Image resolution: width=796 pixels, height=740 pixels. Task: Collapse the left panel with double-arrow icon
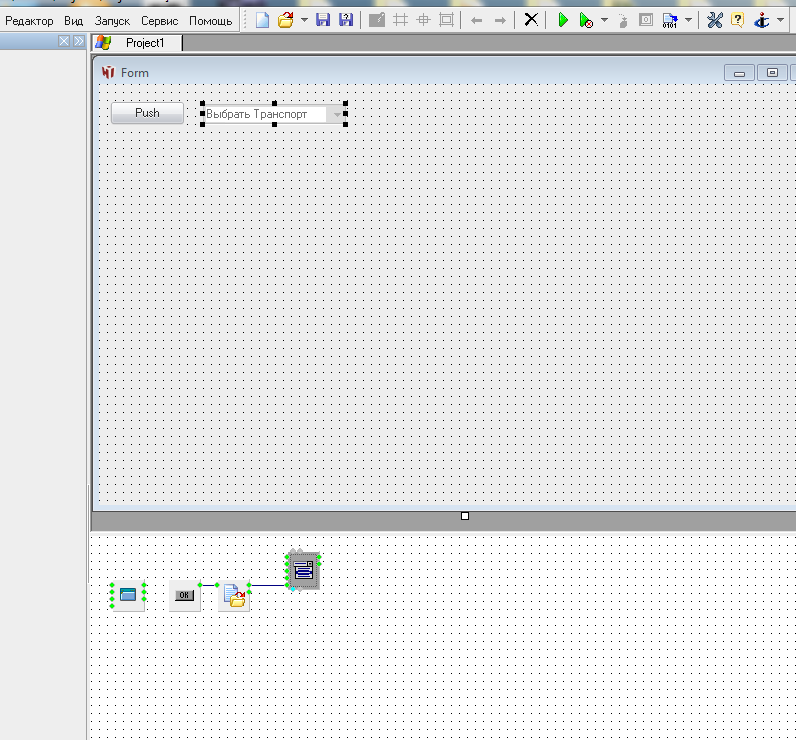pyautogui.click(x=79, y=41)
